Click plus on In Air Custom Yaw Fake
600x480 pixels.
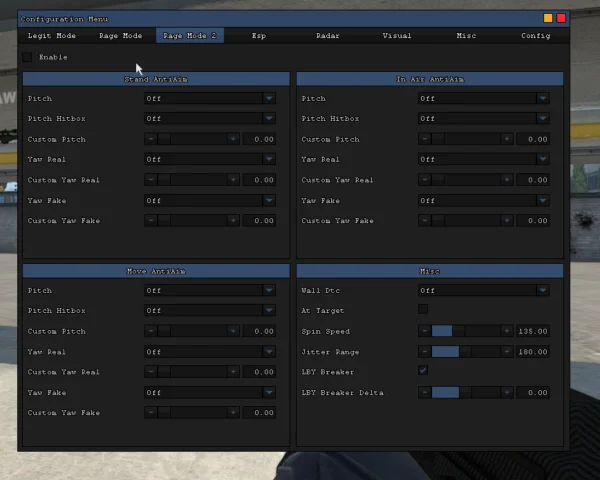coord(507,220)
